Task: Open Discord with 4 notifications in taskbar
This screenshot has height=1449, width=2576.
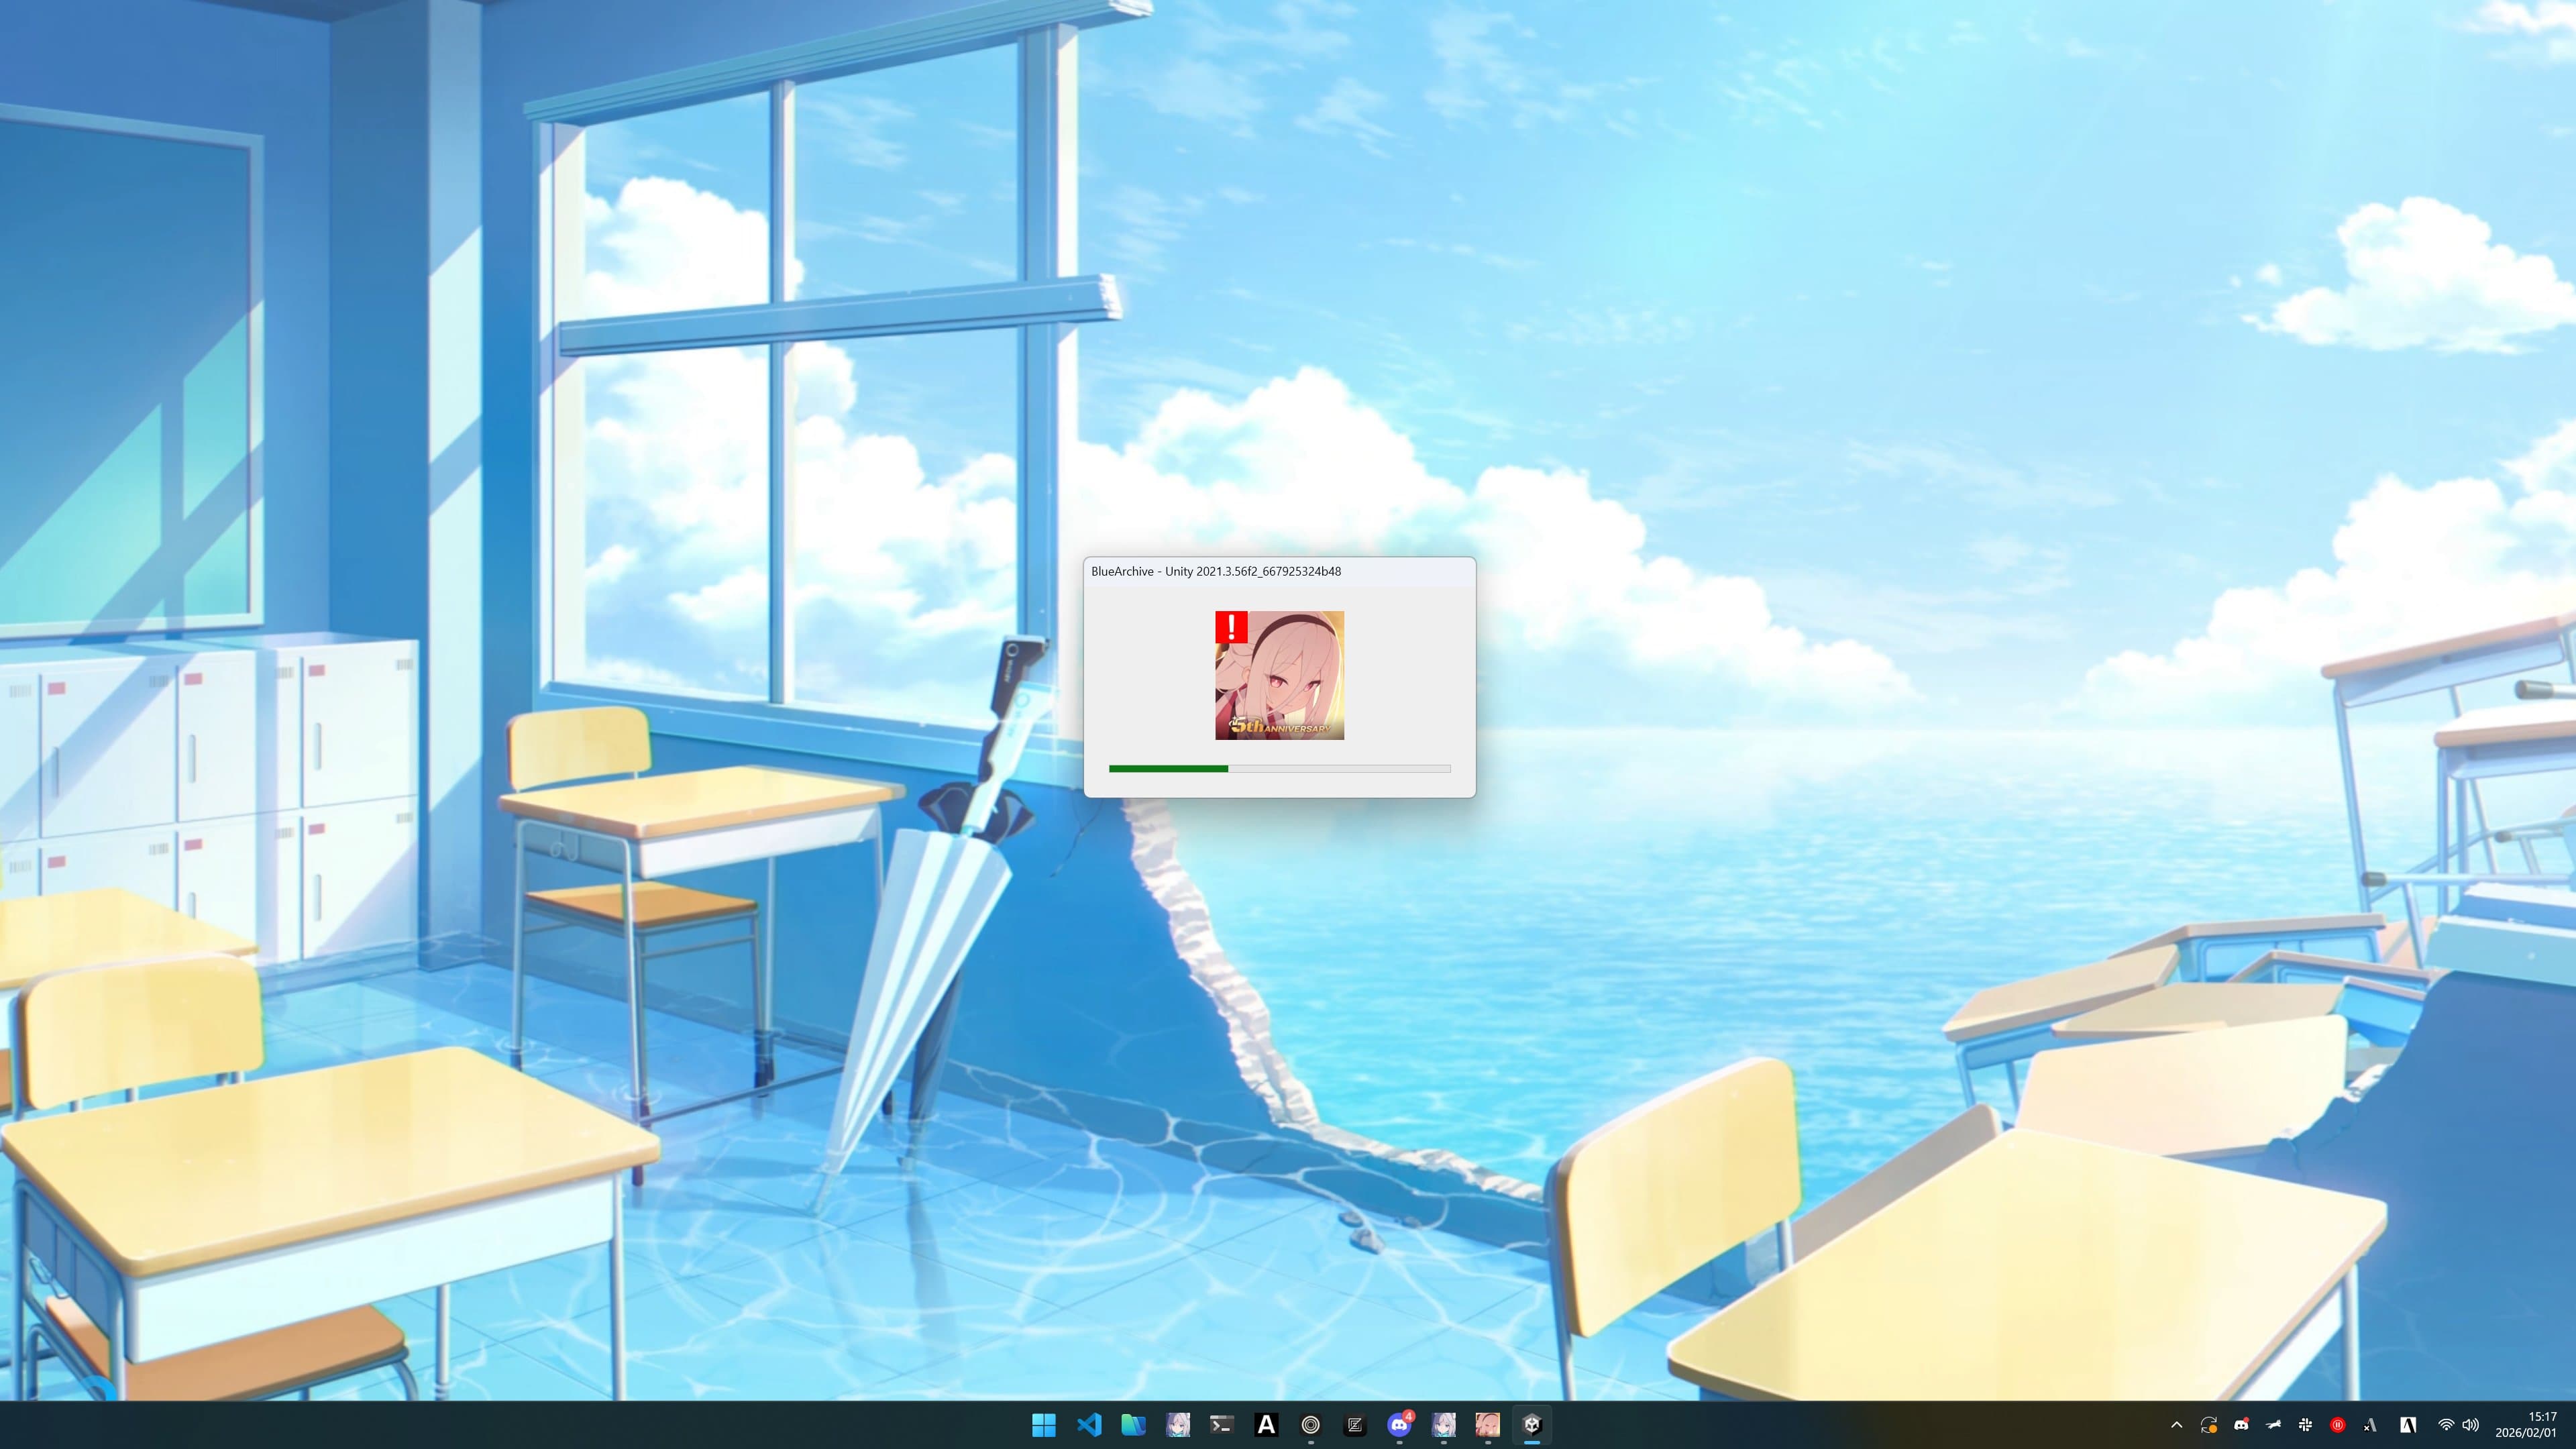Action: [x=1399, y=1425]
